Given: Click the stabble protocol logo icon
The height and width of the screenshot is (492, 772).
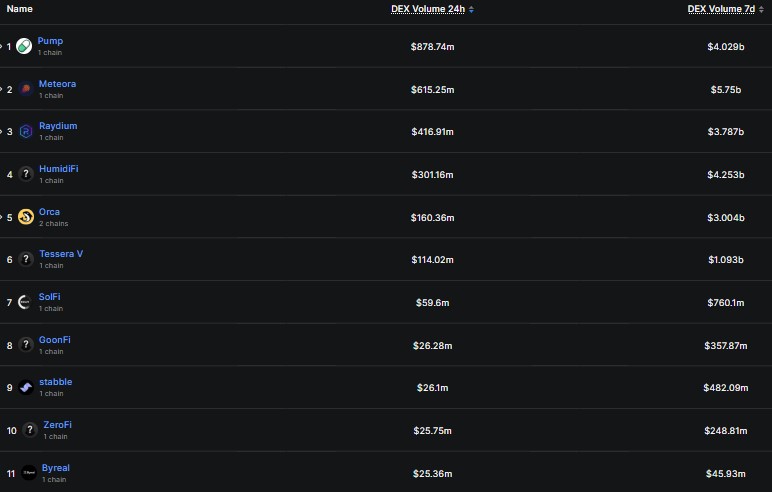Looking at the screenshot, I should point(26,387).
